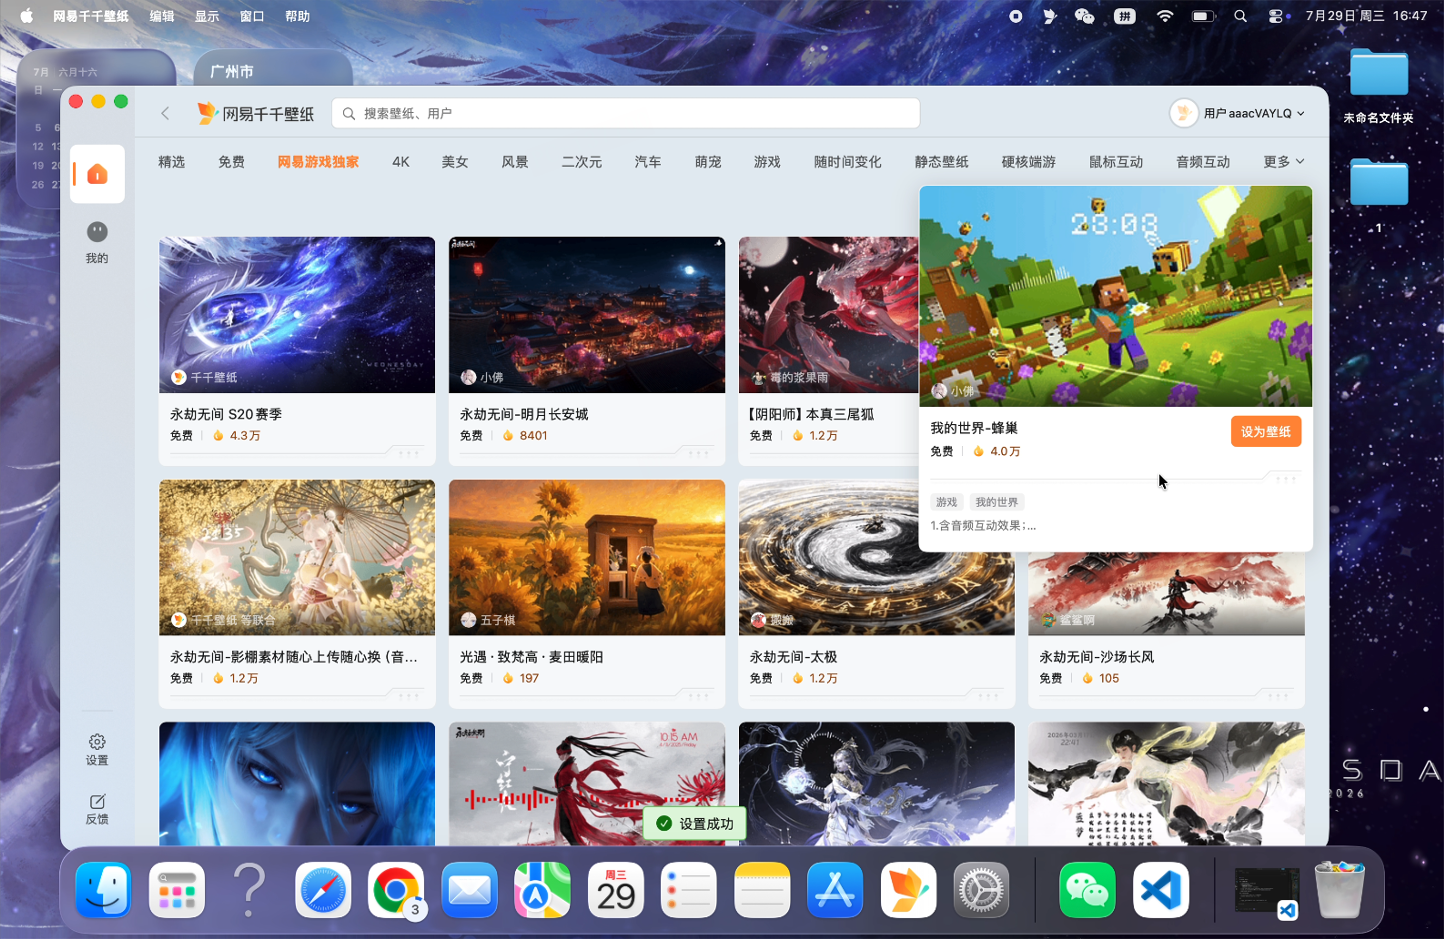Show the 美女 category
1444x939 pixels.
[455, 162]
